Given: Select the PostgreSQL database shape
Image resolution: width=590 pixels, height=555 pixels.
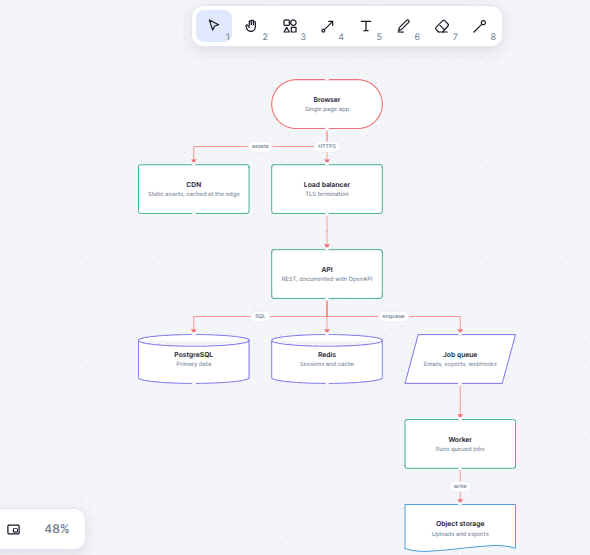Looking at the screenshot, I should [194, 359].
